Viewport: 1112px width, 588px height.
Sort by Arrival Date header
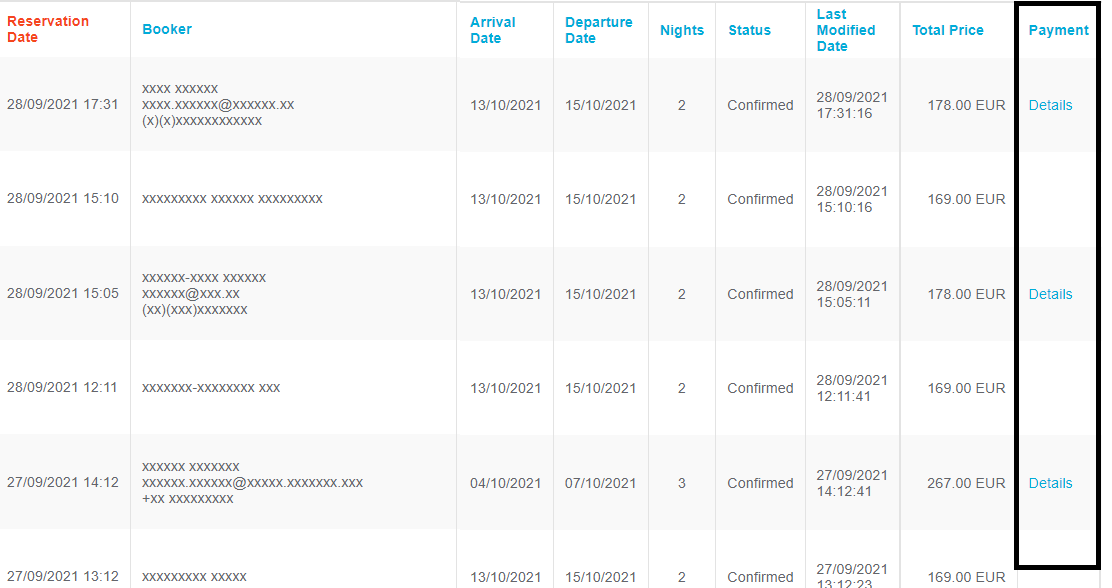[492, 30]
